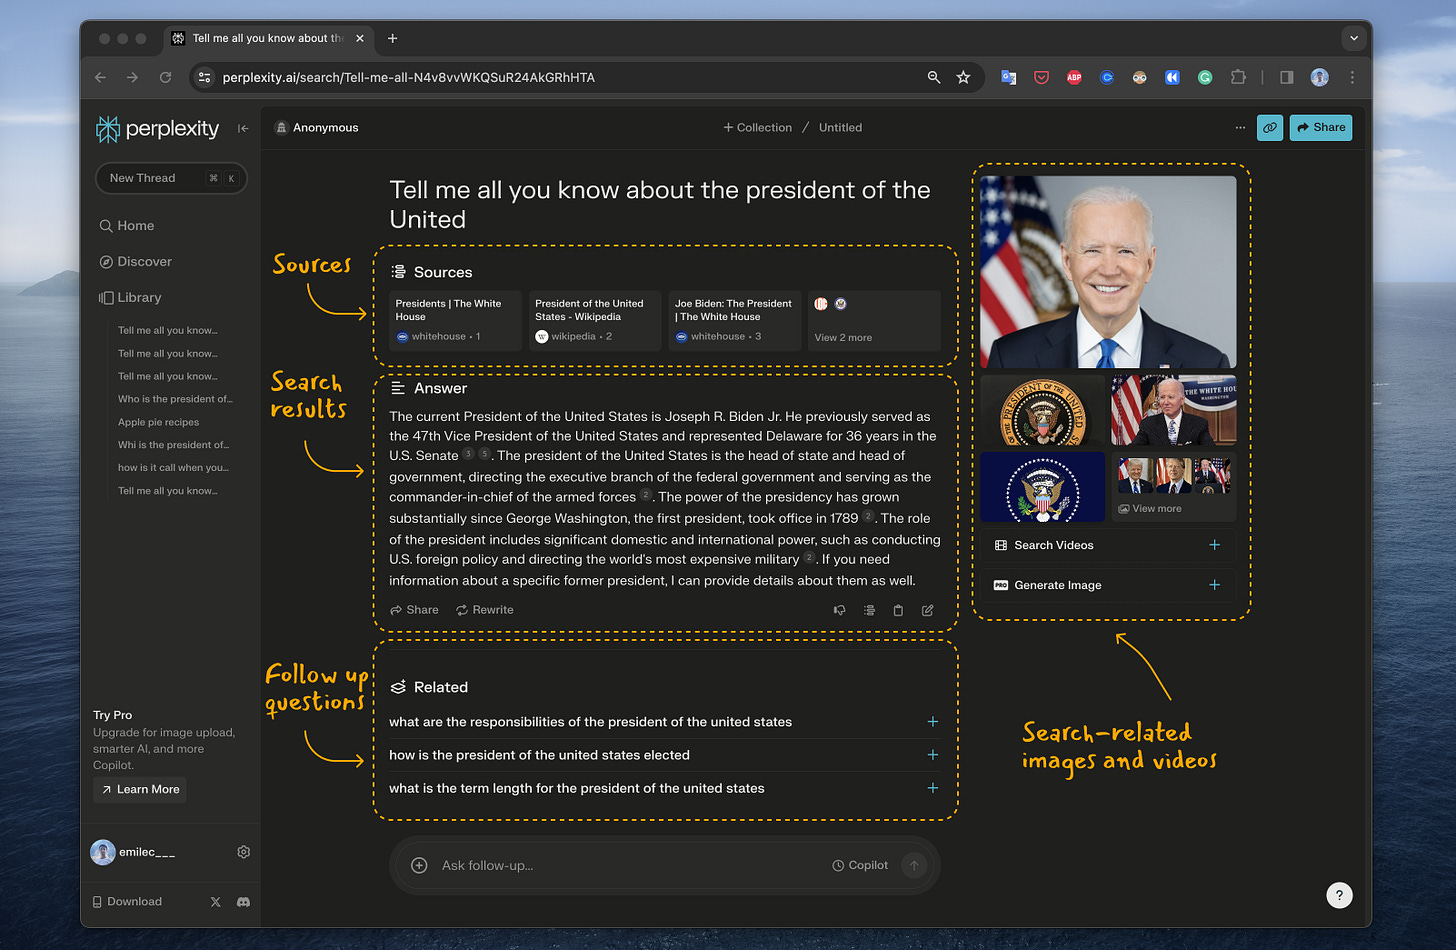Add thread to a Collection
The width and height of the screenshot is (1456, 950).
(x=757, y=128)
